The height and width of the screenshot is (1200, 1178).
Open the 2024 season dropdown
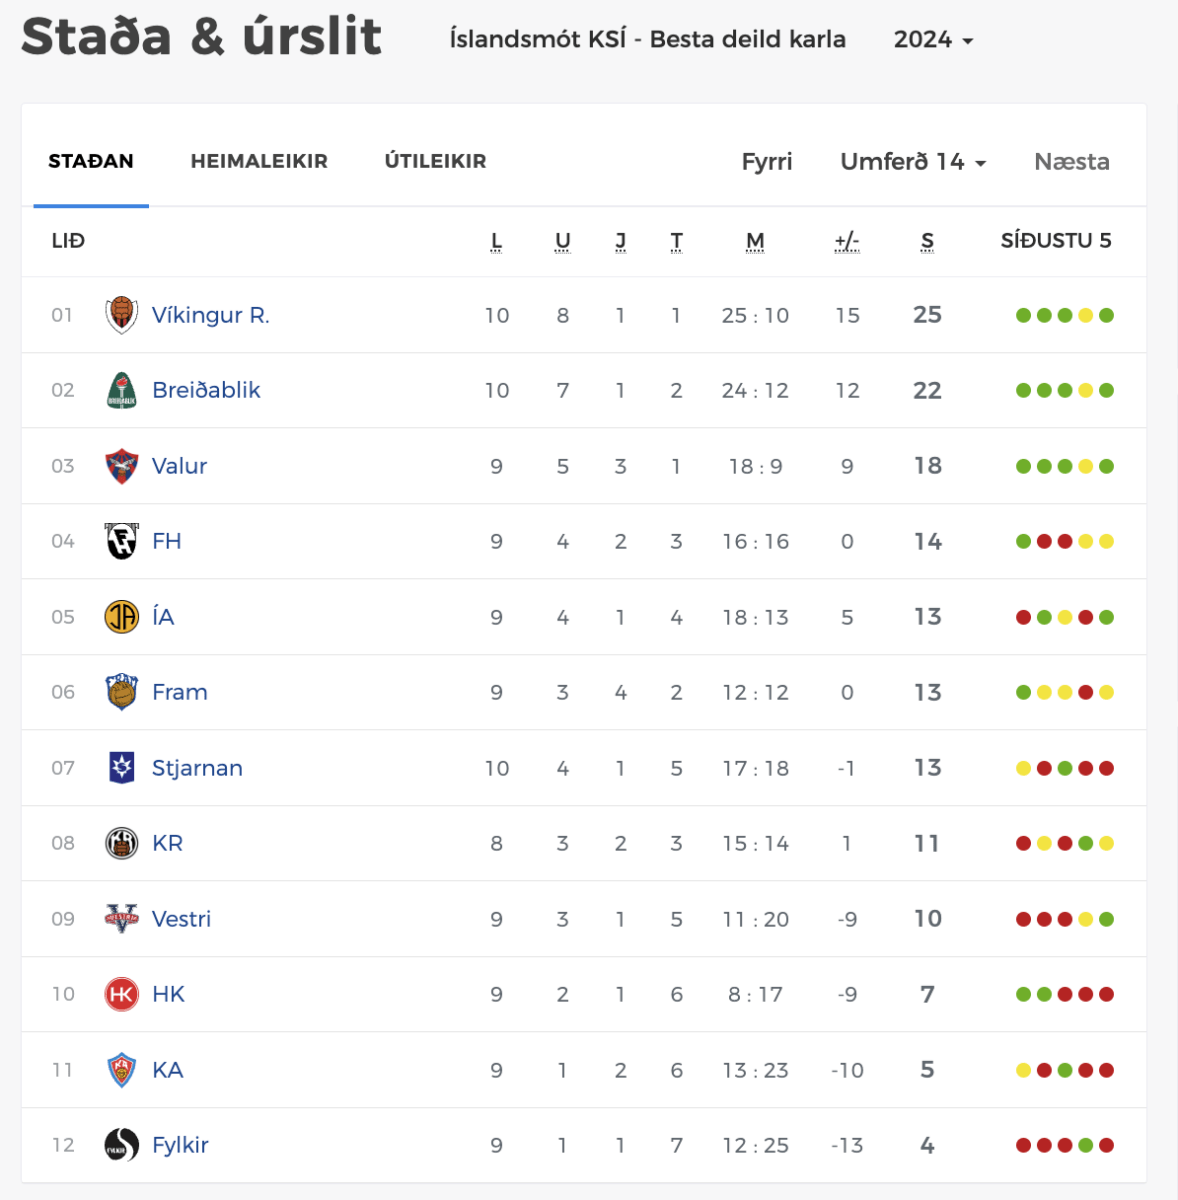tap(933, 40)
